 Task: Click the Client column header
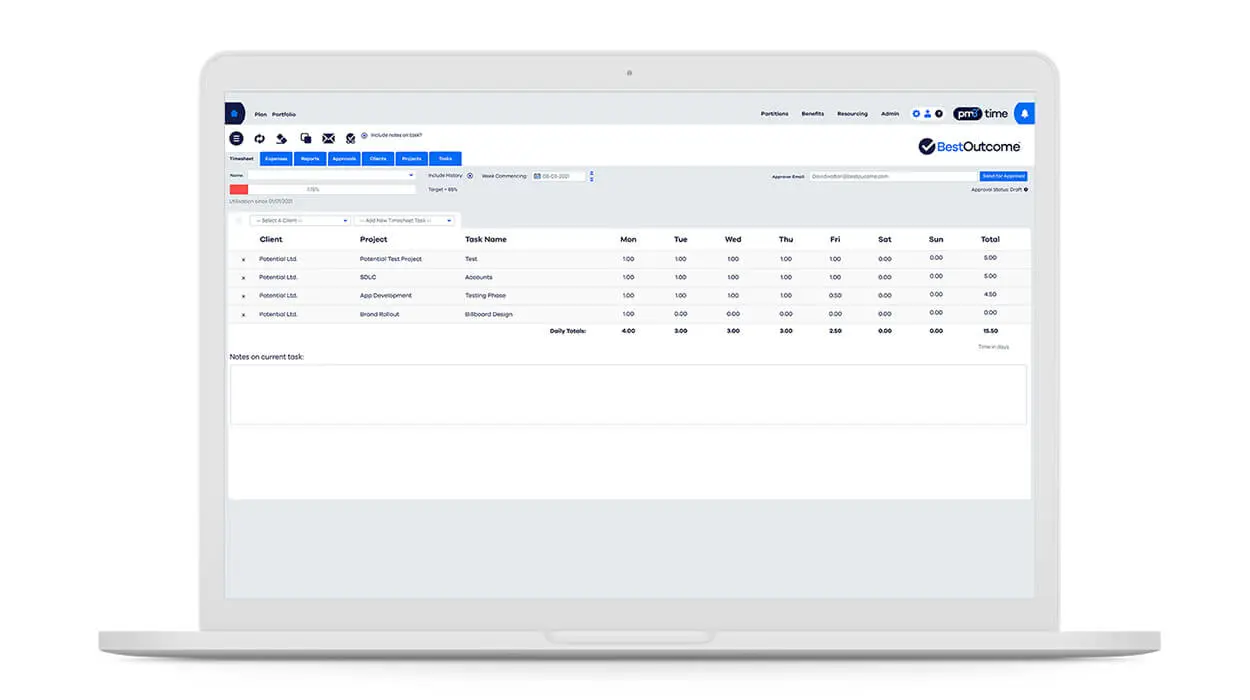[x=271, y=240]
